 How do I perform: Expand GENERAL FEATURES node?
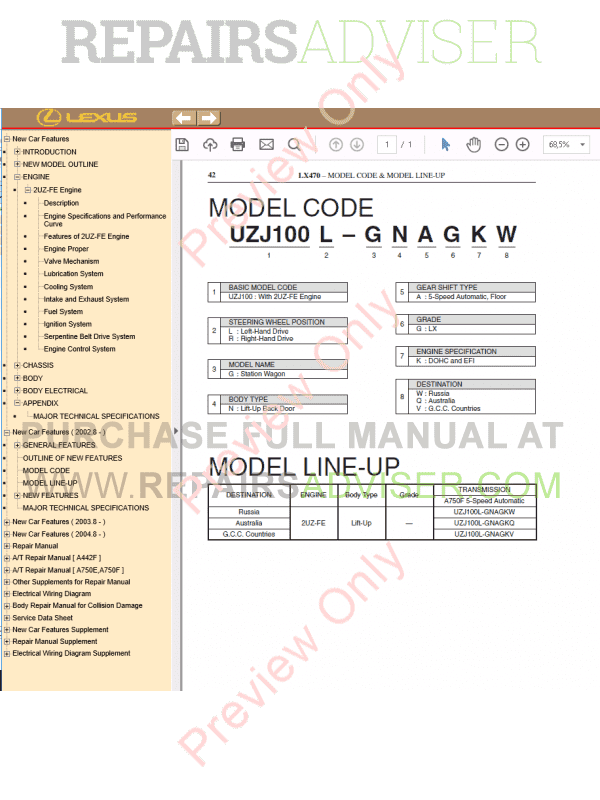click(x=17, y=445)
